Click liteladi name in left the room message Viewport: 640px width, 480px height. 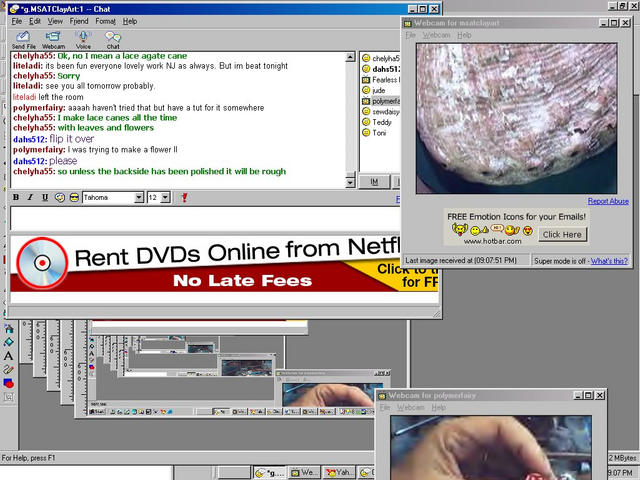24,97
